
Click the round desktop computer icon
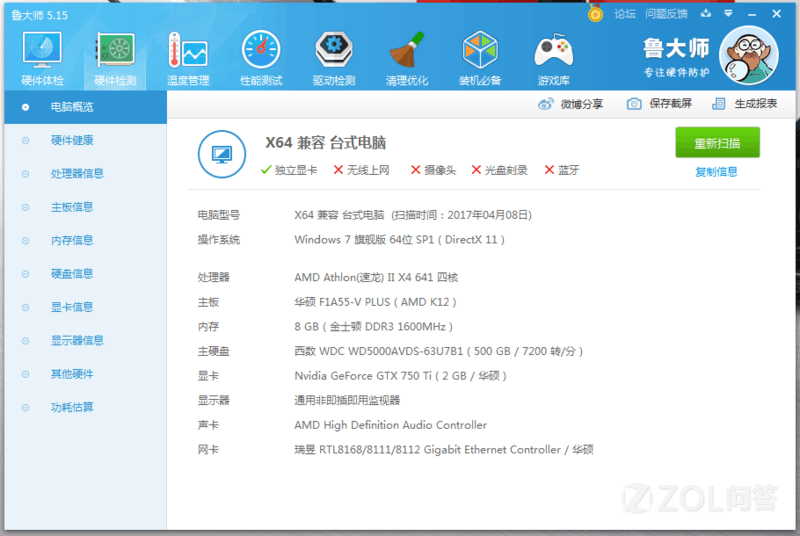click(x=222, y=154)
